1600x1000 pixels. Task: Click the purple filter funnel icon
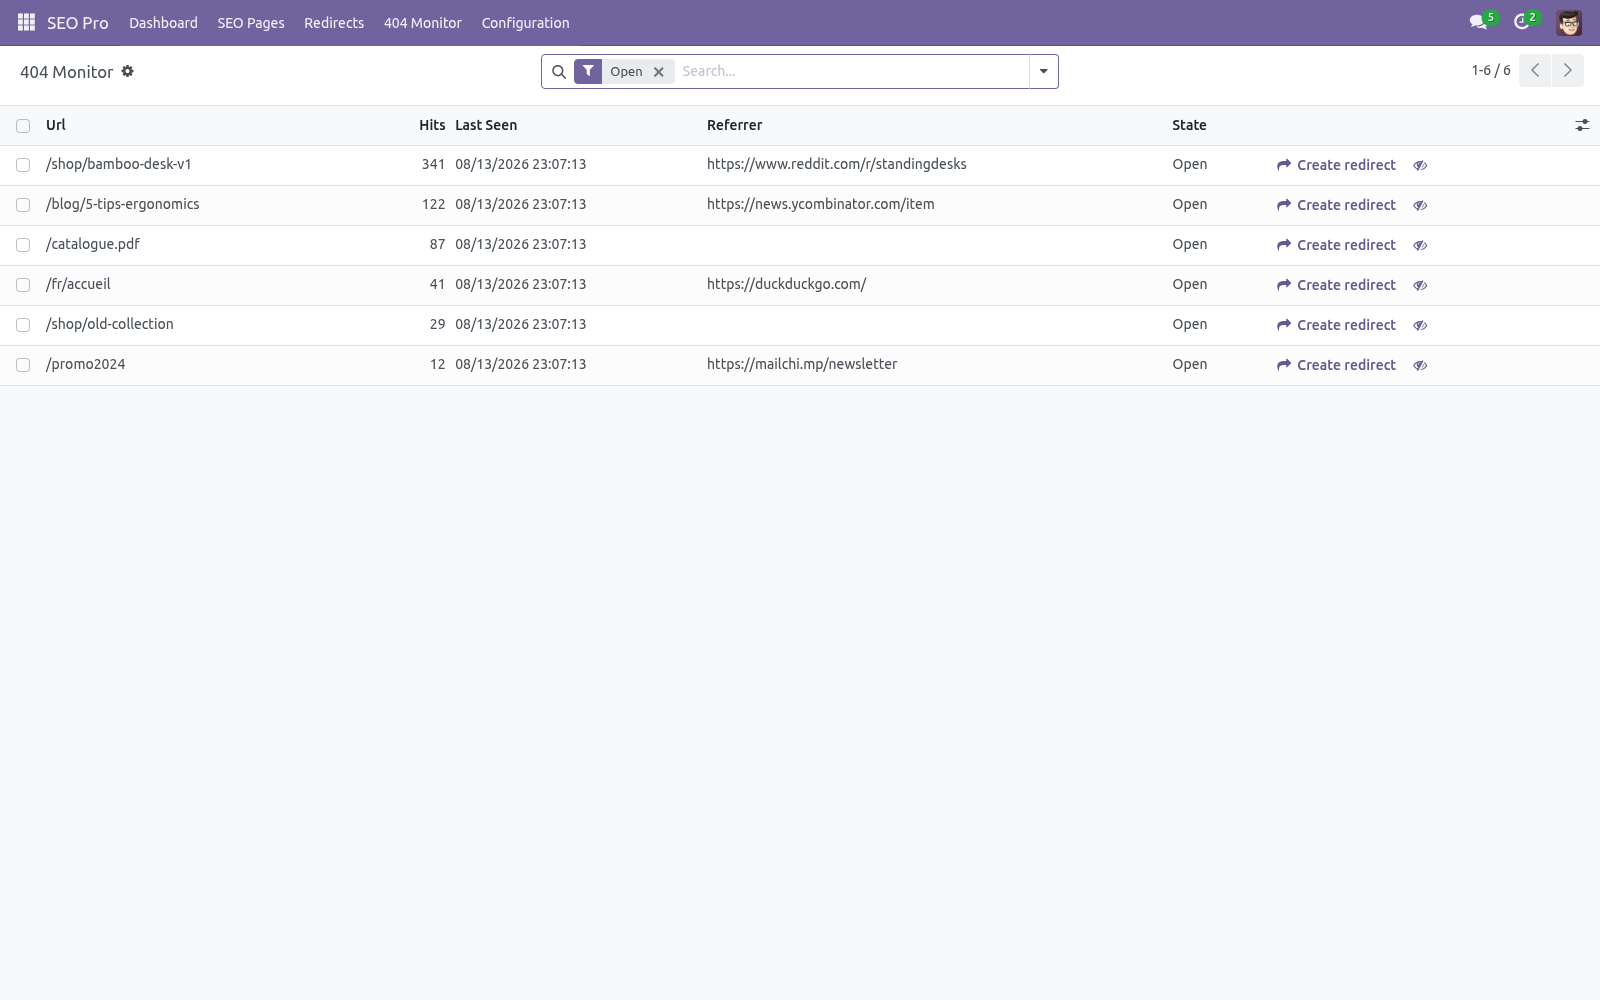pyautogui.click(x=588, y=71)
